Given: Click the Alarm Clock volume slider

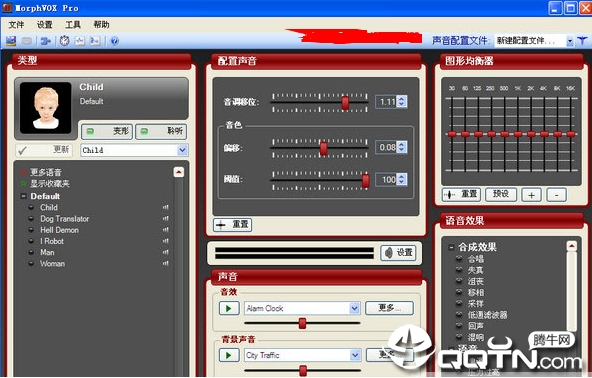Looking at the screenshot, I should [302, 323].
